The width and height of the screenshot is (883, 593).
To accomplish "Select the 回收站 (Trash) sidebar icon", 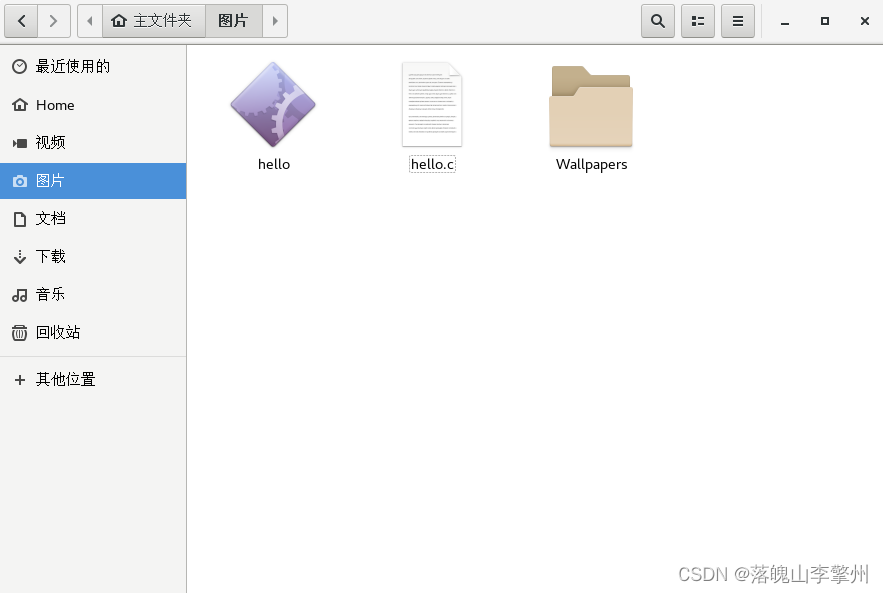I will [x=60, y=332].
